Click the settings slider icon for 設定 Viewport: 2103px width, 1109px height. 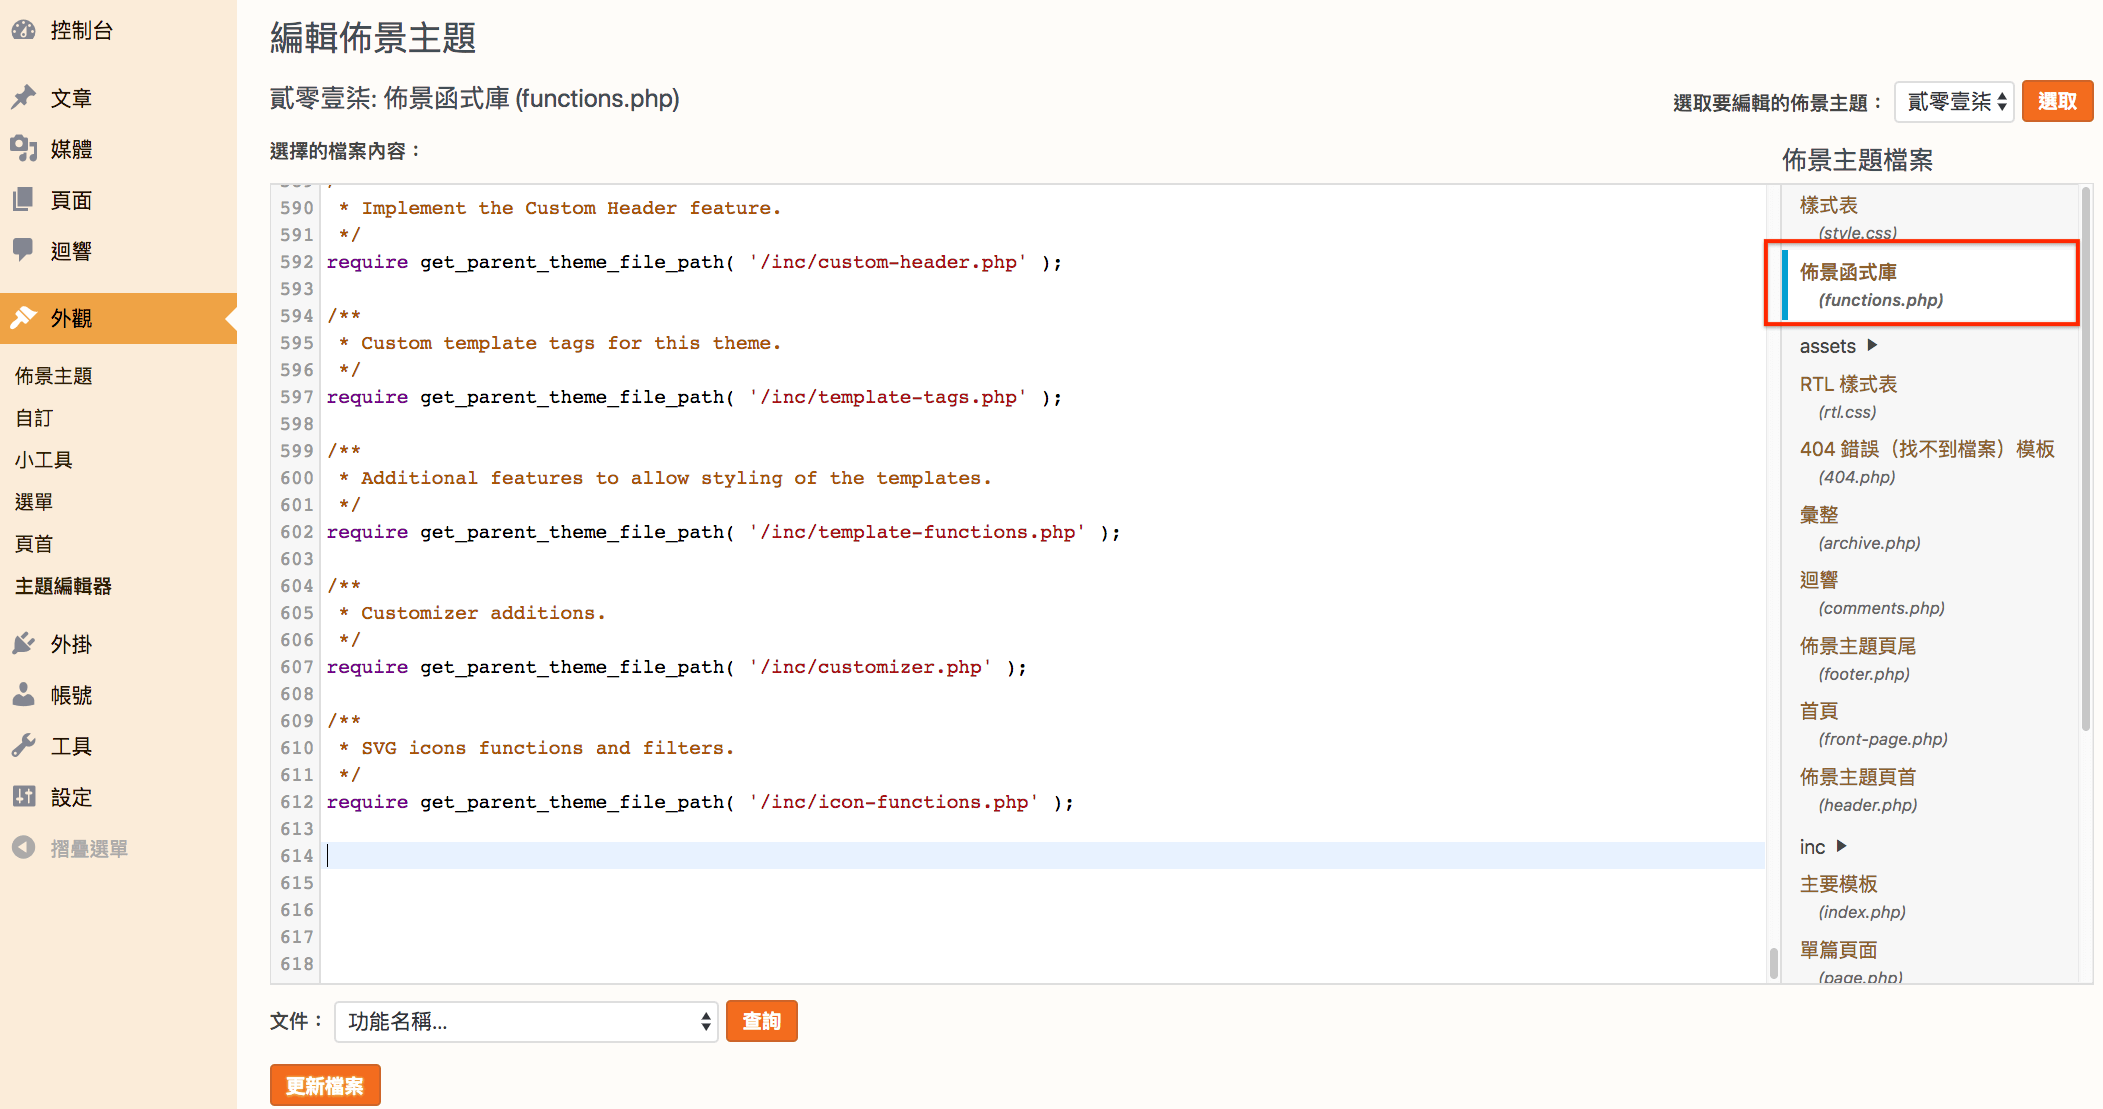24,797
